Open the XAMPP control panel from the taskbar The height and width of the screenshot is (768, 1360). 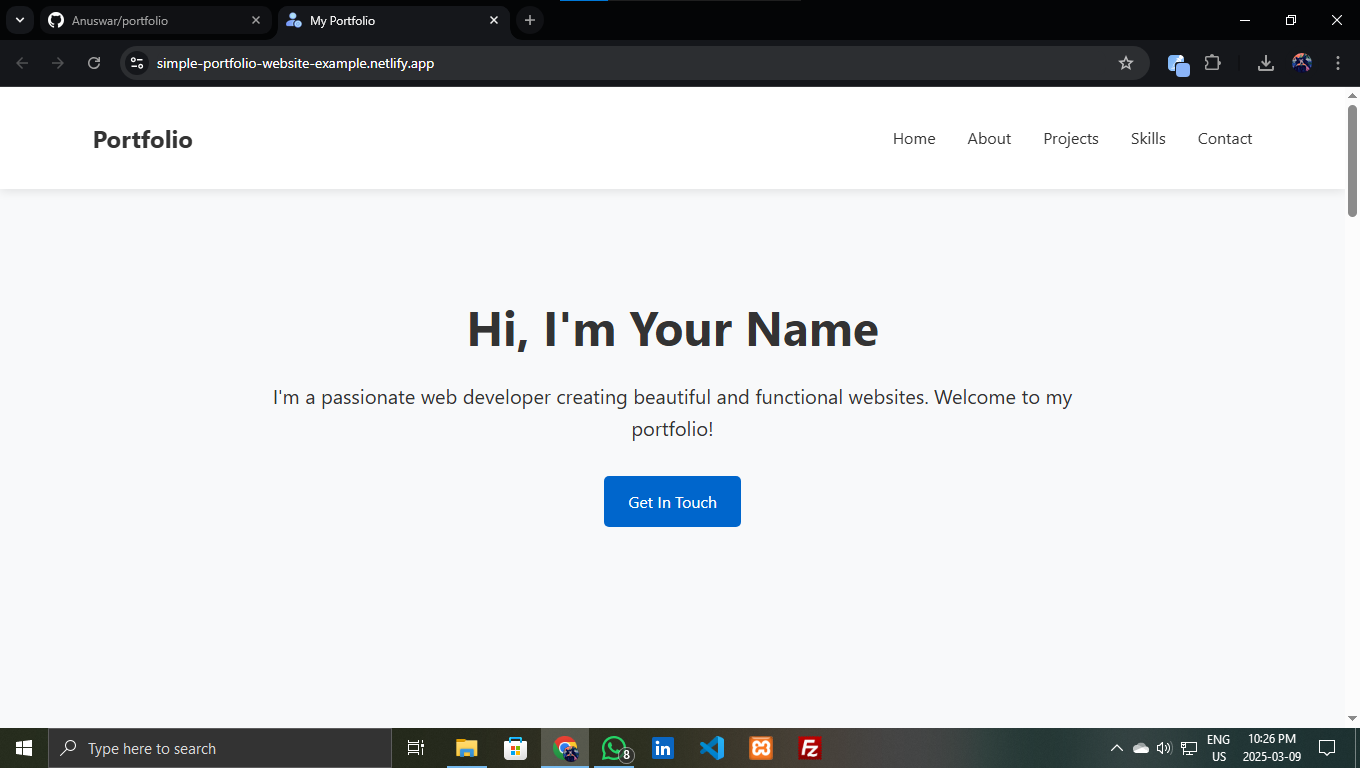click(760, 747)
